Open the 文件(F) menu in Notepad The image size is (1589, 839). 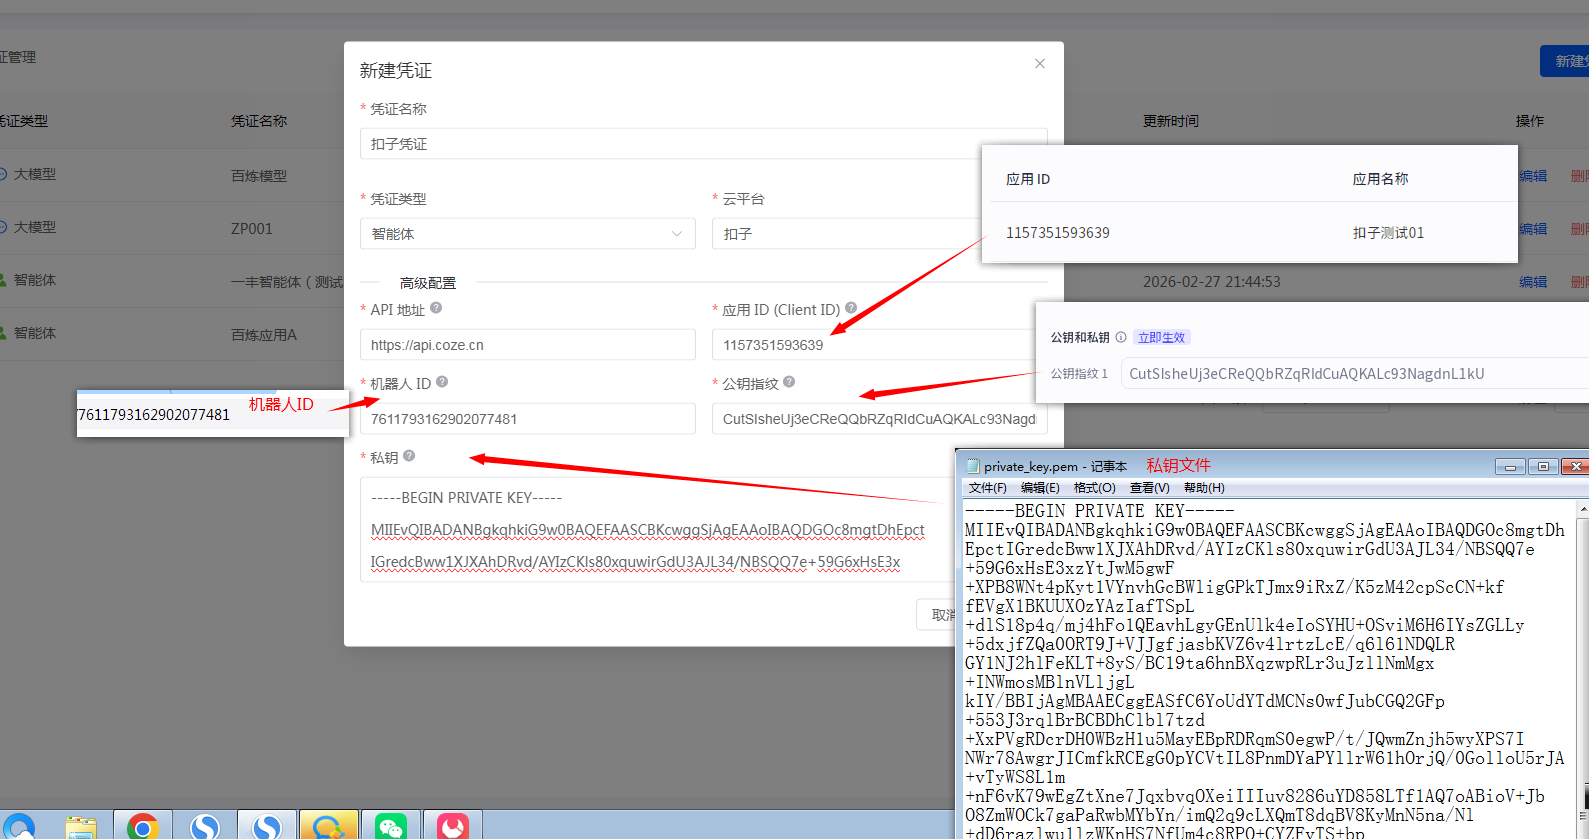pos(987,488)
